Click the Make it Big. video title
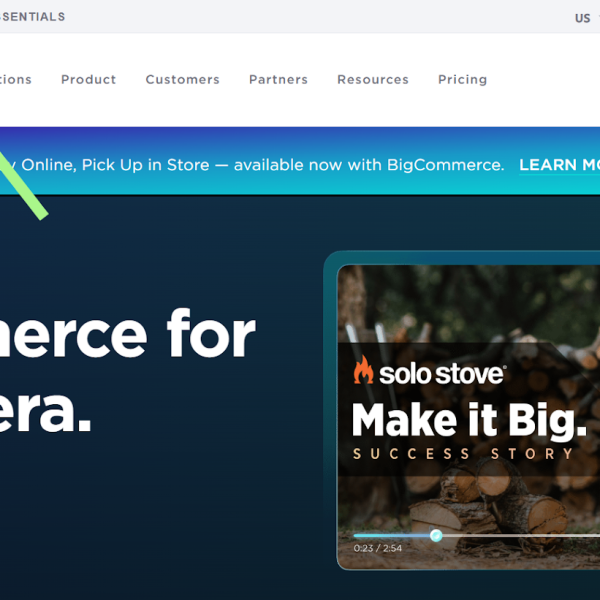 pos(469,421)
